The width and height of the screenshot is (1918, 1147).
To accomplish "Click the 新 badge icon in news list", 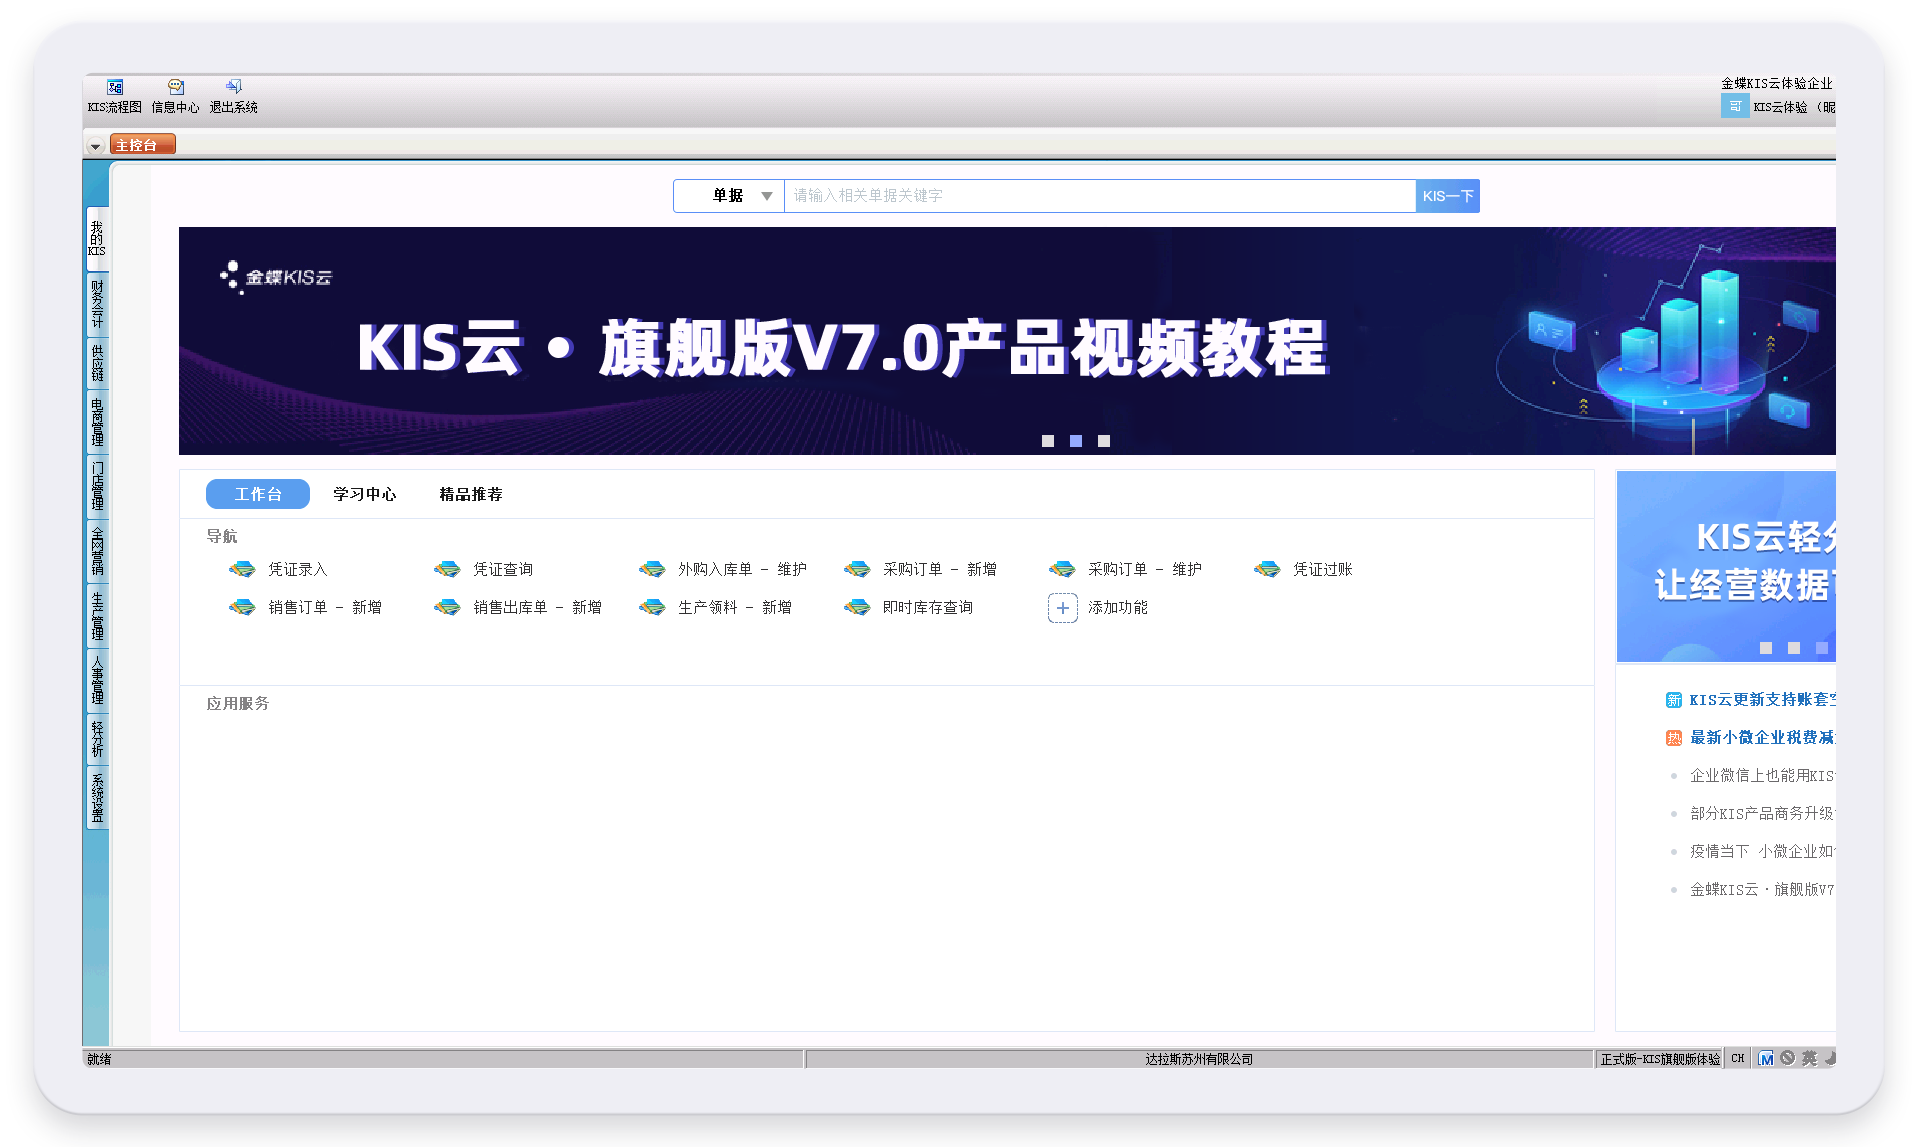I will [1673, 700].
